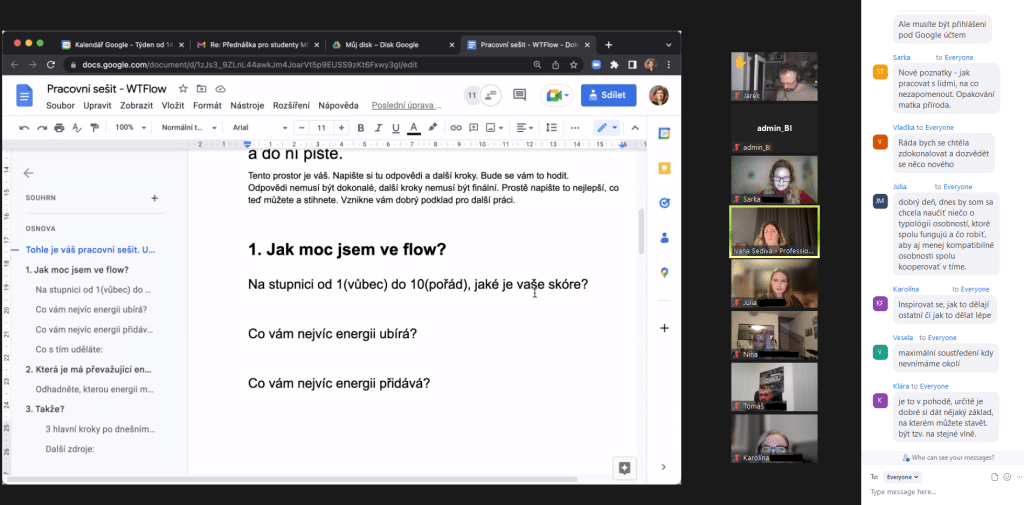Switch to the Kalendář Google browser tab
1024x505 pixels.
click(121, 45)
